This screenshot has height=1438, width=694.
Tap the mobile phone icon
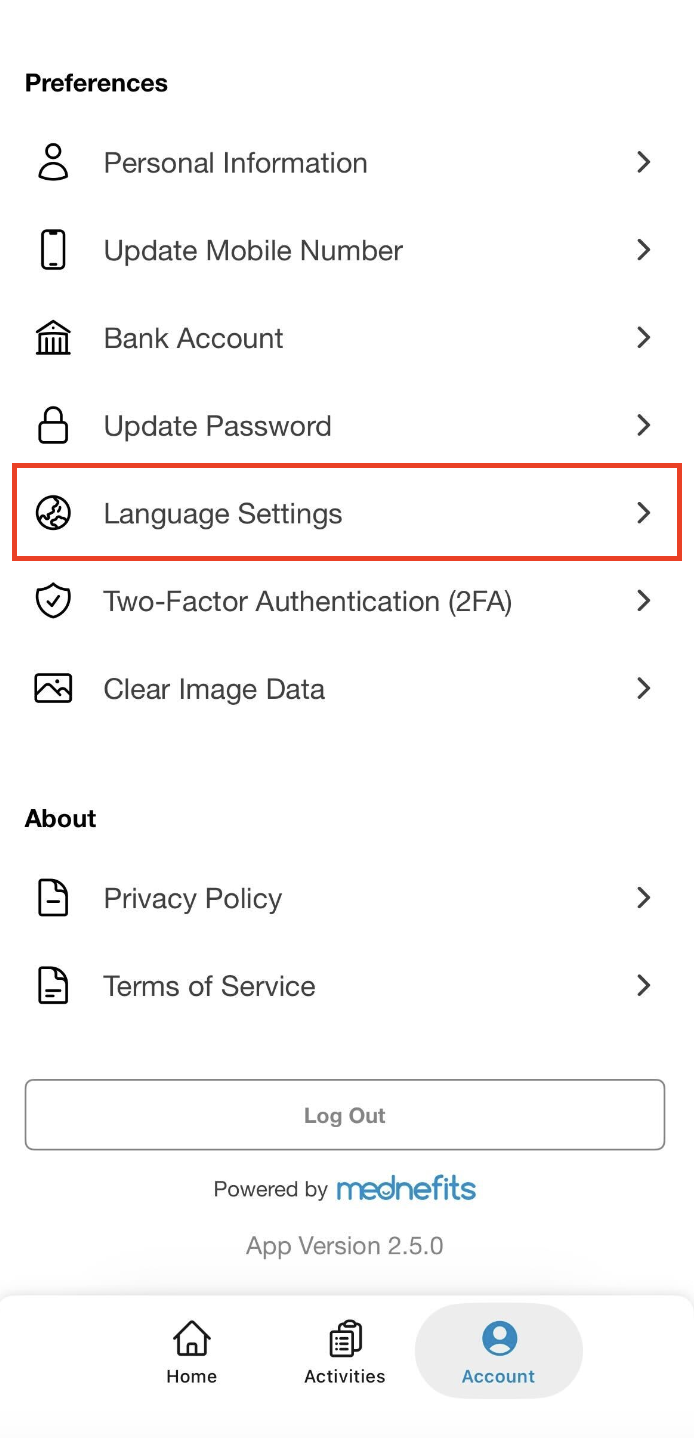coord(53,250)
